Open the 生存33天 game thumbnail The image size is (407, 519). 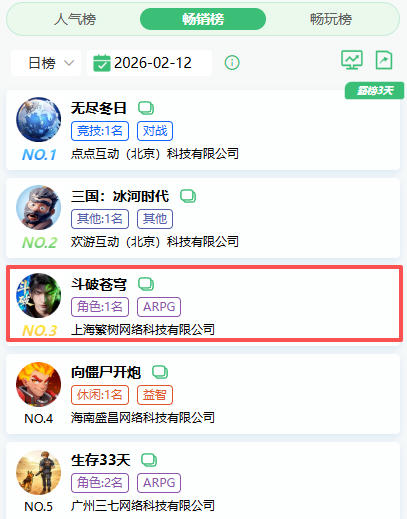pos(39,472)
